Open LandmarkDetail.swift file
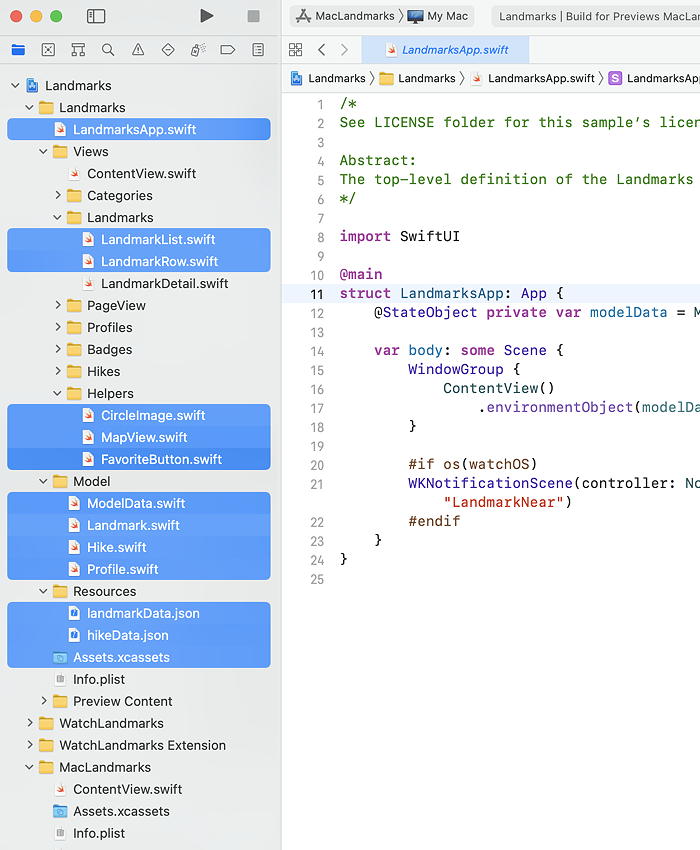This screenshot has height=850, width=700. 139,284
